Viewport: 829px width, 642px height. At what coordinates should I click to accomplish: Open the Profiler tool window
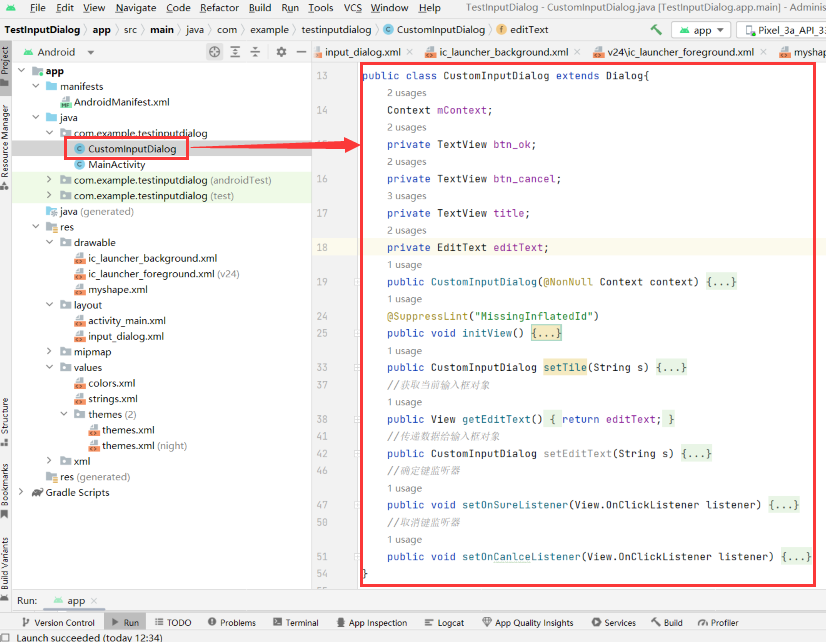point(718,622)
